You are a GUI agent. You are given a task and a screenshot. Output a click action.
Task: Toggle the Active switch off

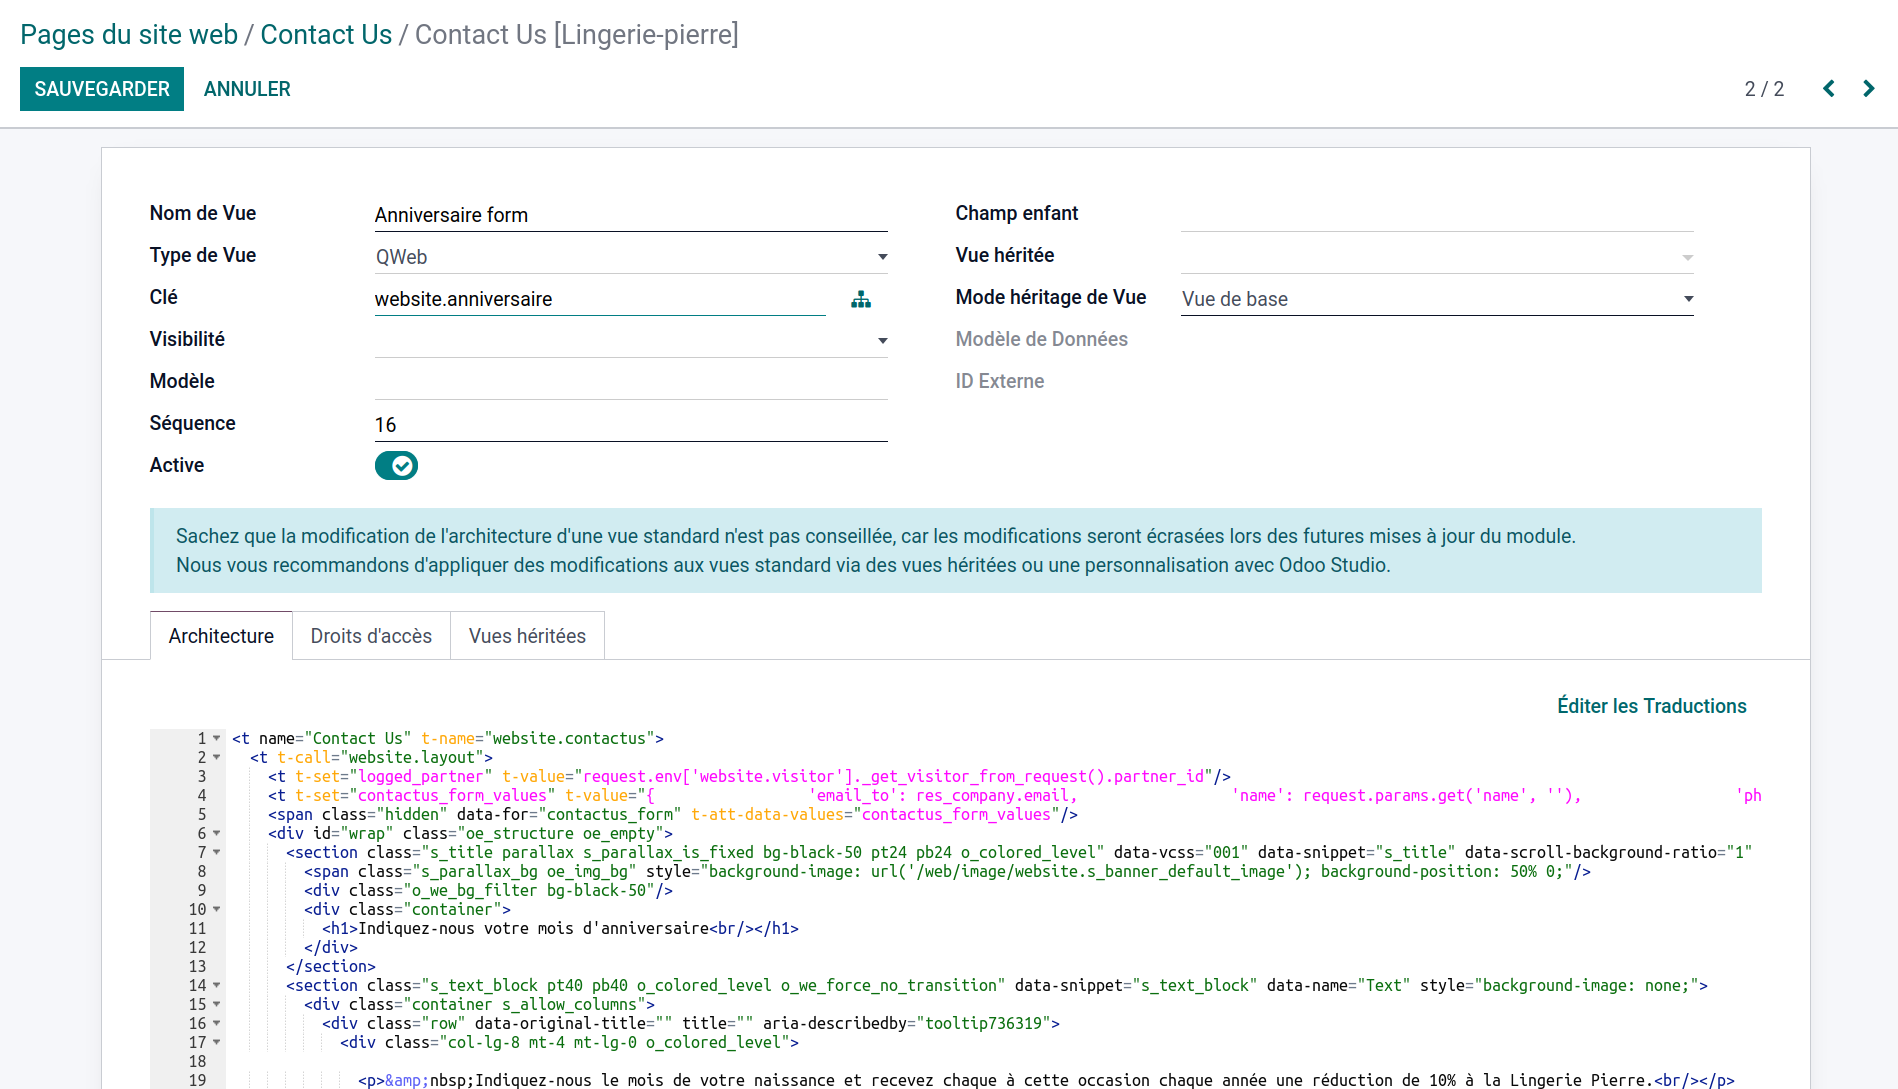(x=396, y=466)
